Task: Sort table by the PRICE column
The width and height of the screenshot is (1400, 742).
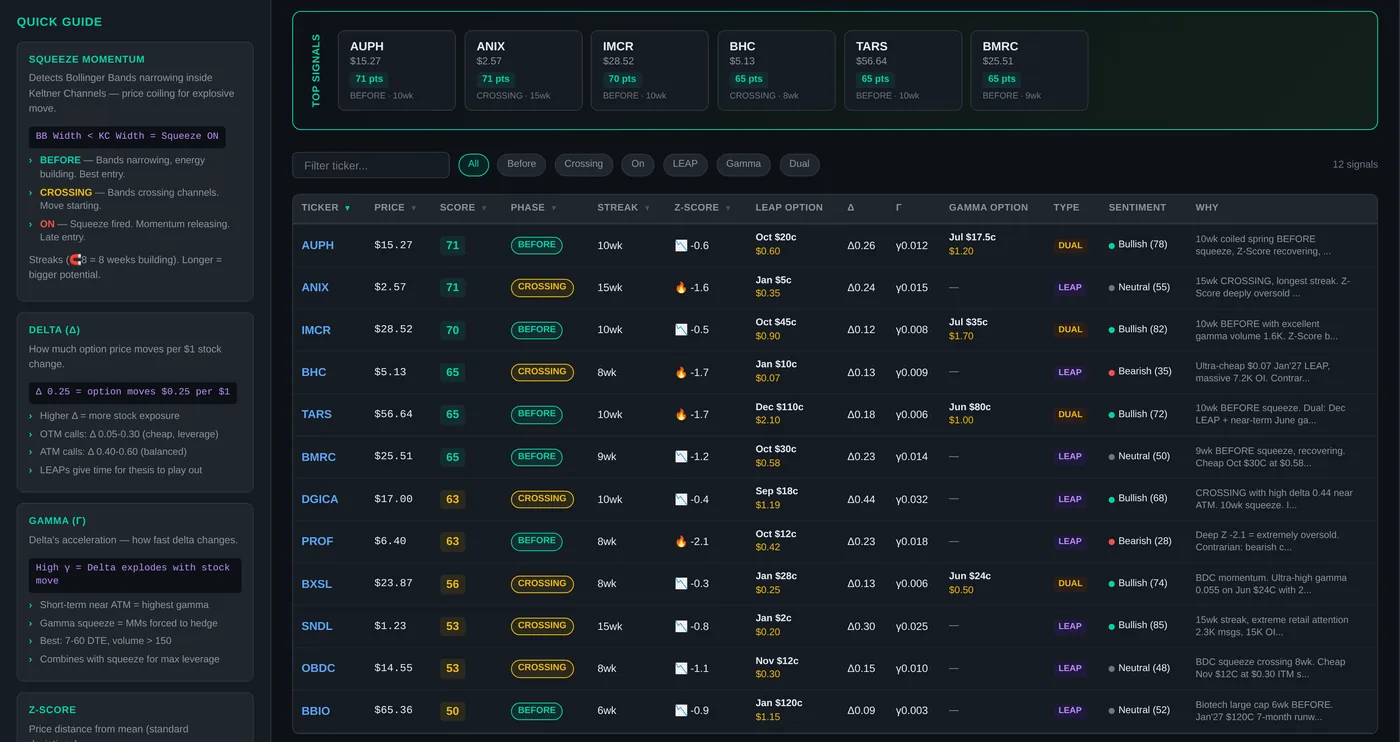Action: [x=394, y=208]
